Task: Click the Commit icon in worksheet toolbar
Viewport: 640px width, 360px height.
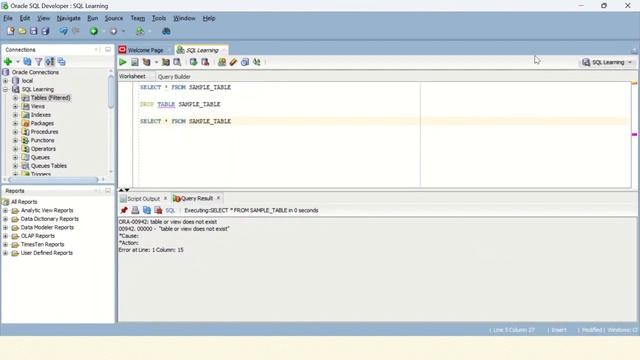Action: click(193, 62)
